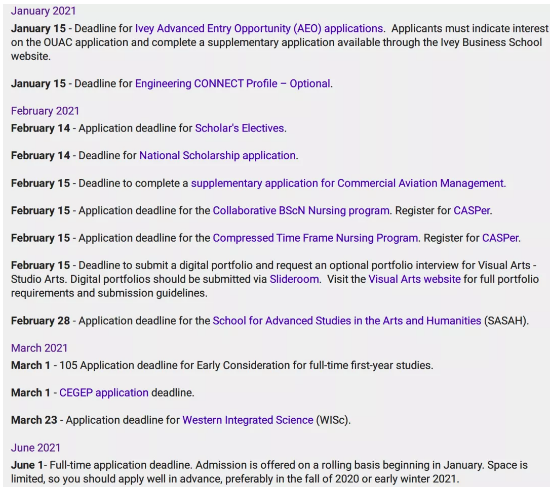Image resolution: width=553 pixels, height=491 pixels.
Task: Open Compressed Time Frame Nursing Program link
Action: click(315, 238)
